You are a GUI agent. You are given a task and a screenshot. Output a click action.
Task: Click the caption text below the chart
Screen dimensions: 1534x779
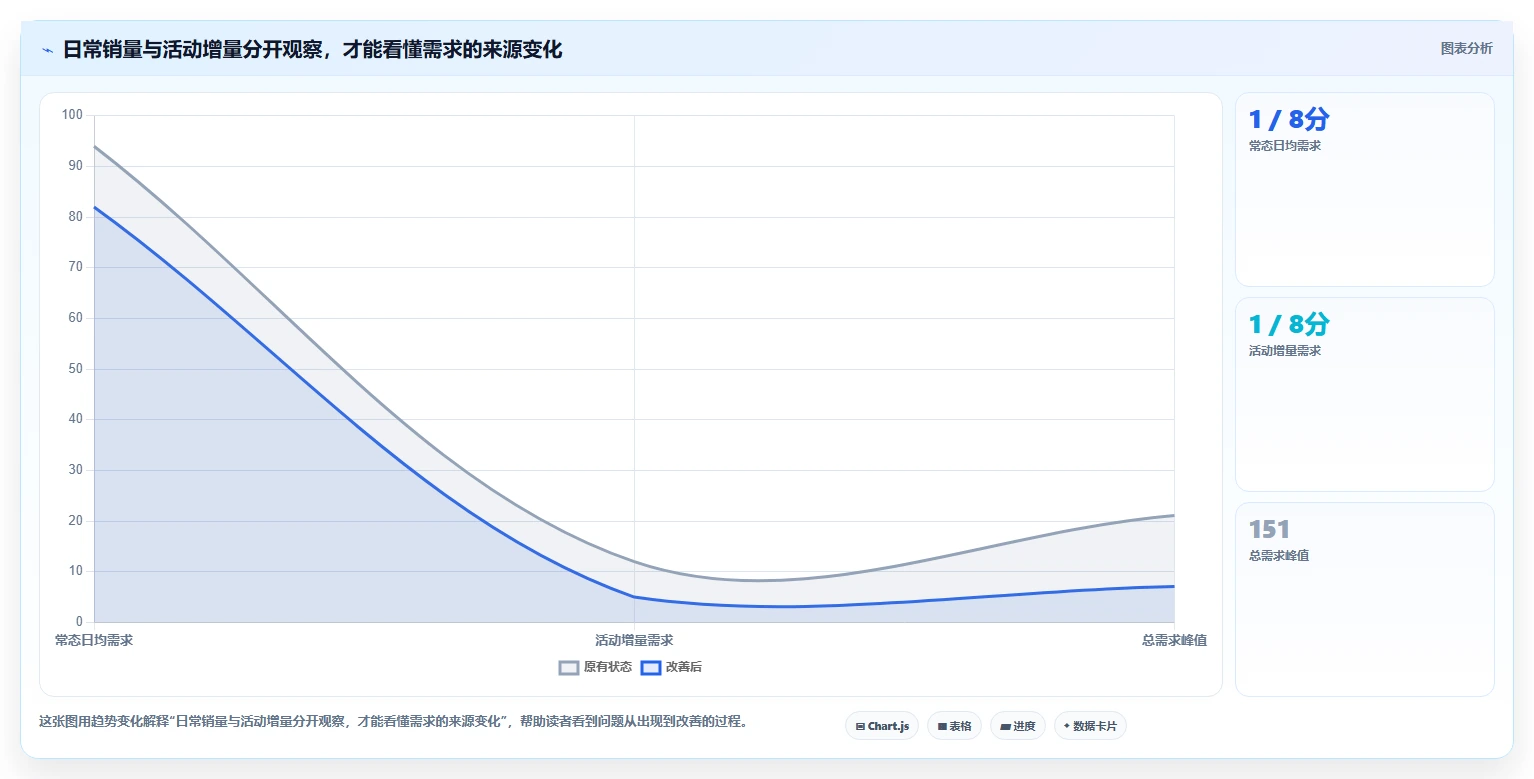click(x=393, y=721)
